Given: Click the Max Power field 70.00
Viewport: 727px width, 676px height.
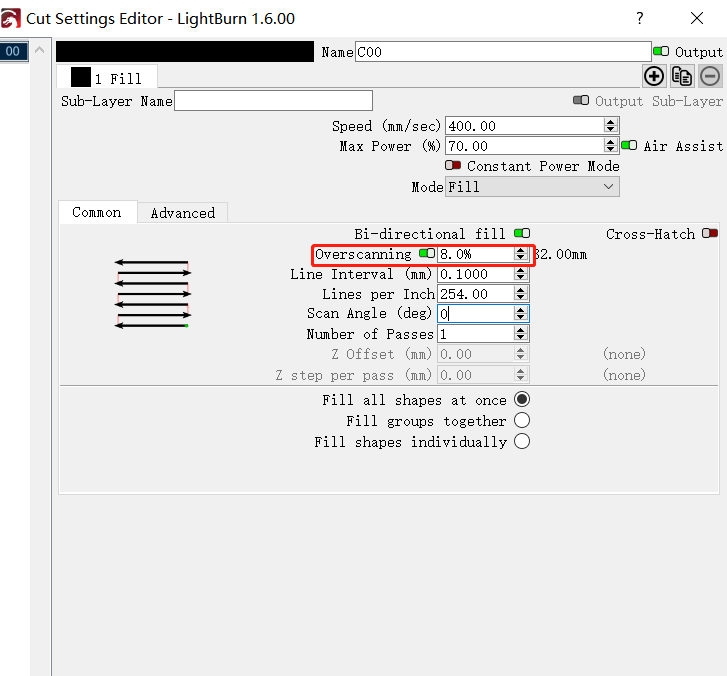Looking at the screenshot, I should [524, 146].
